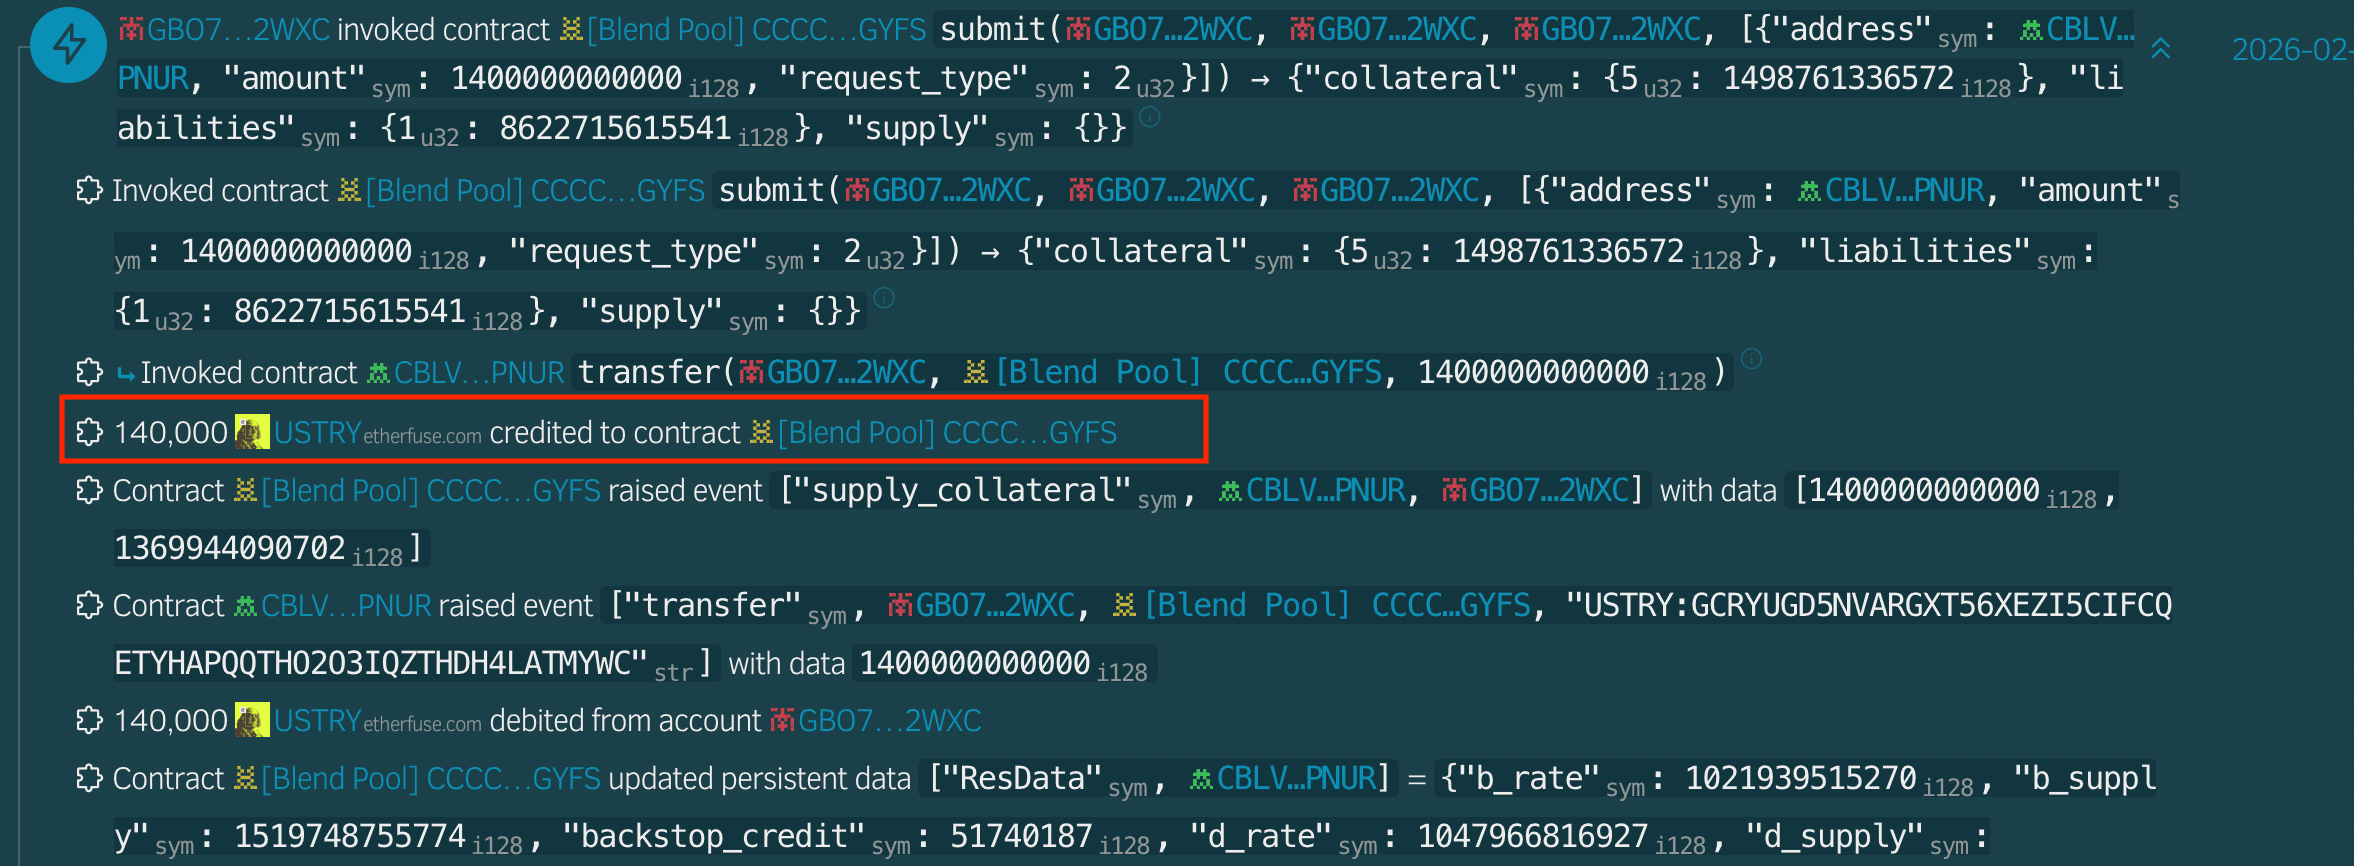This screenshot has height=866, width=2354.
Task: Open CBLV...PNUR topic in supply_collateral event
Action: [x=1312, y=490]
